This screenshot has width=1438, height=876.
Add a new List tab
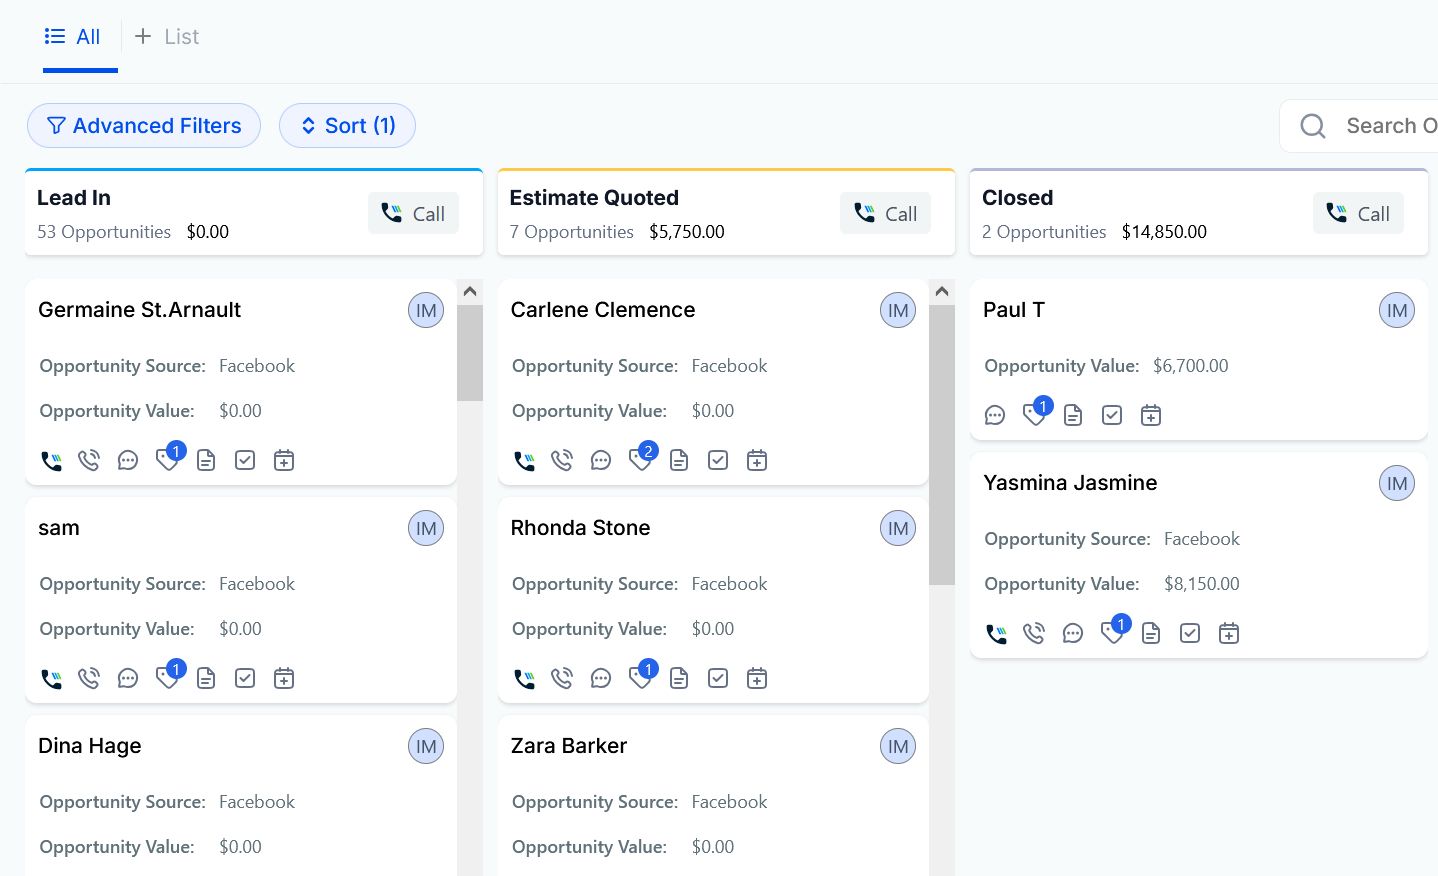coord(167,37)
